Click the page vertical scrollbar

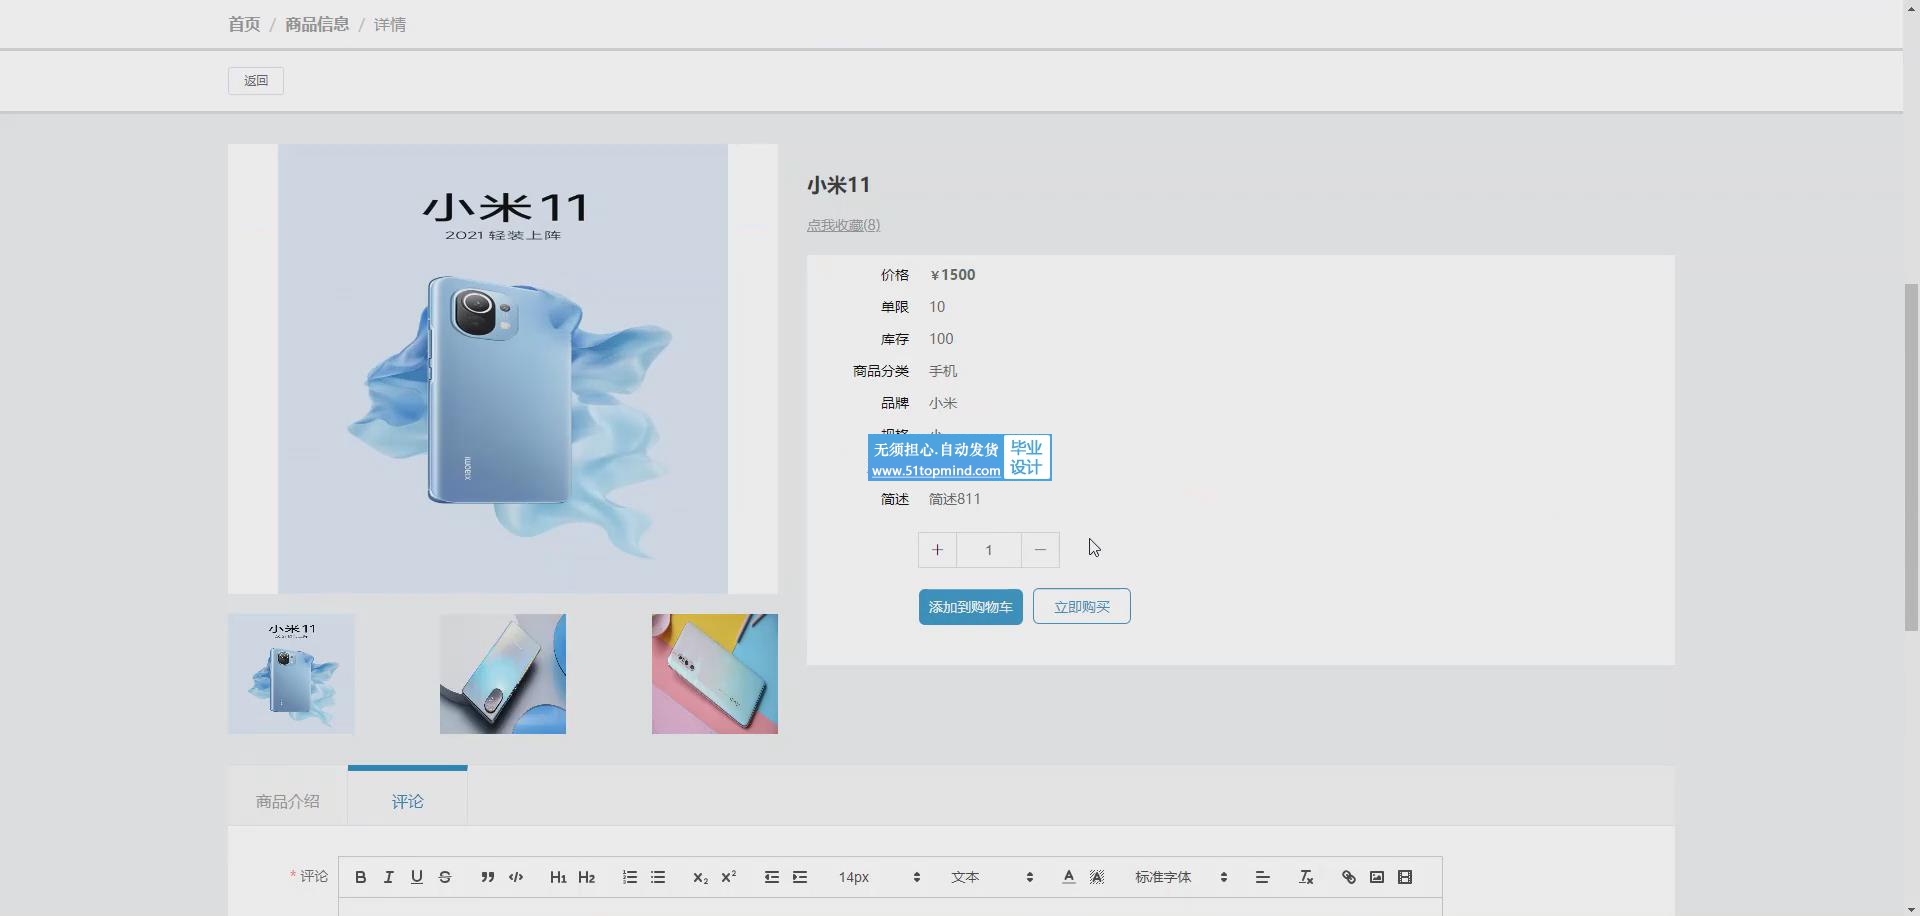[x=1911, y=457]
